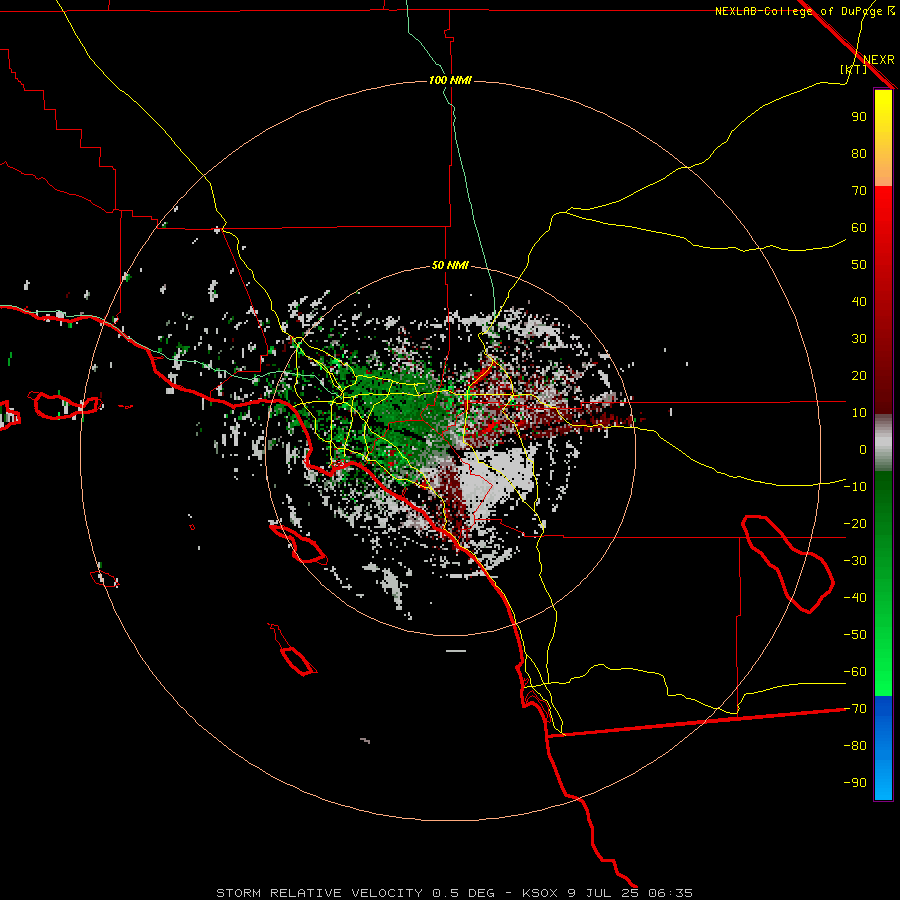Click the 50 NMI range ring label

click(450, 265)
